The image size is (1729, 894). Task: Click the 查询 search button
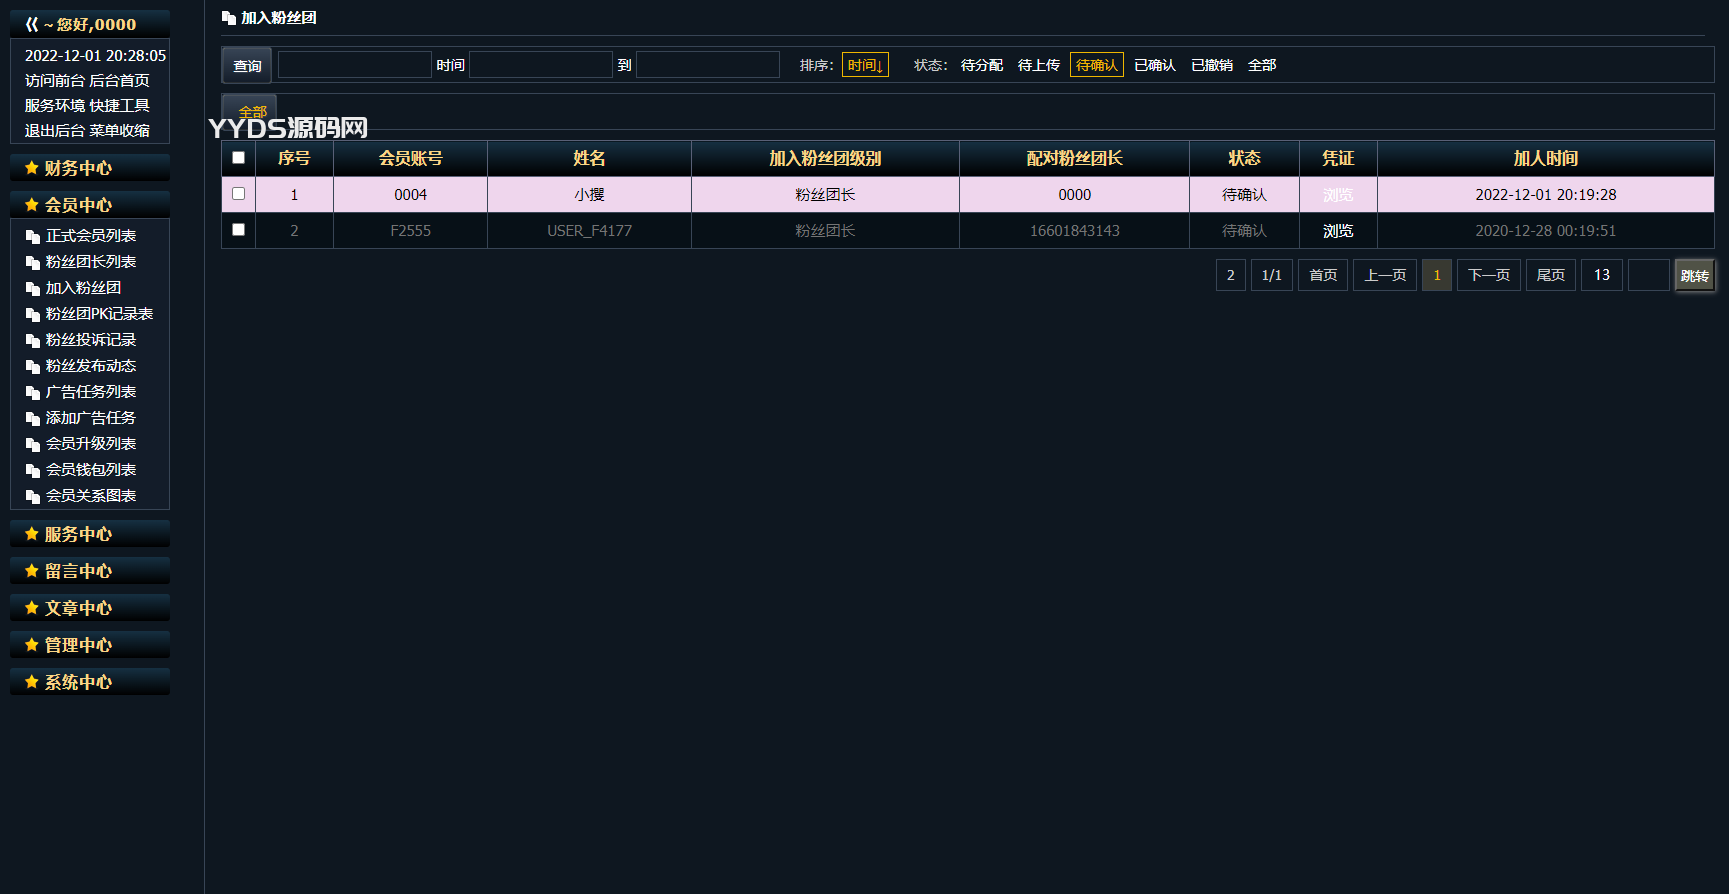[x=247, y=66]
